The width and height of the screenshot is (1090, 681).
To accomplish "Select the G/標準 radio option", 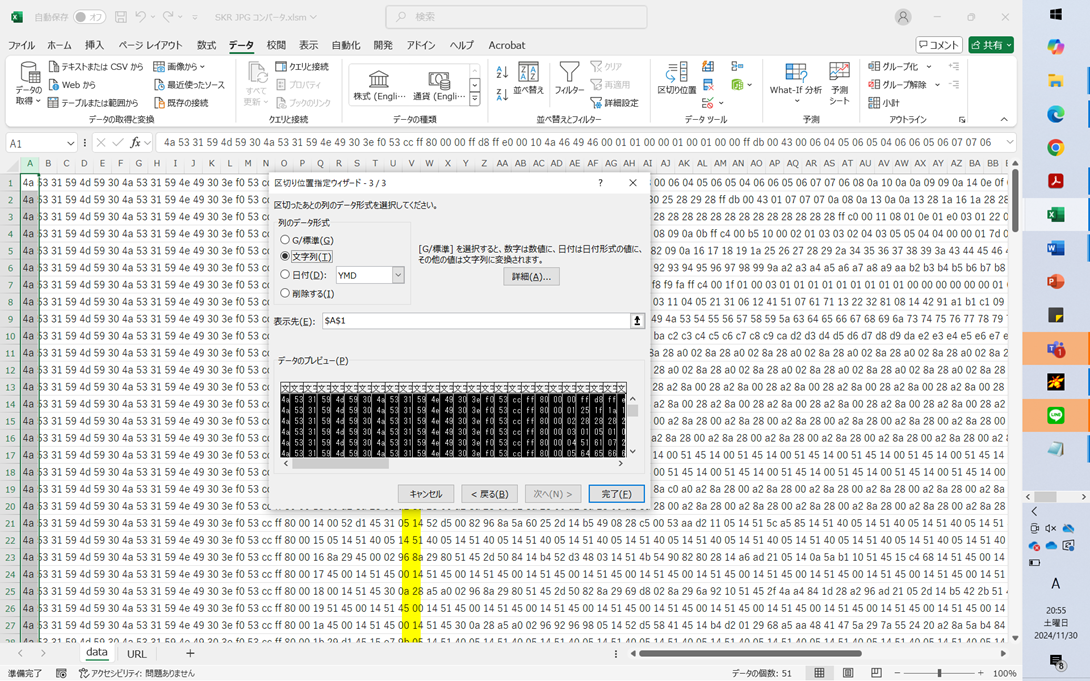I will coord(285,240).
